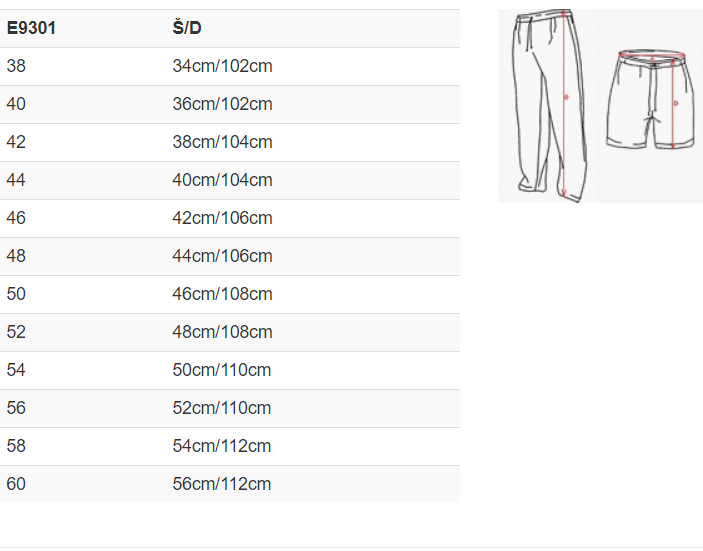This screenshot has width=703, height=551.
Task: Select the size 44 row label
Action: coord(16,180)
